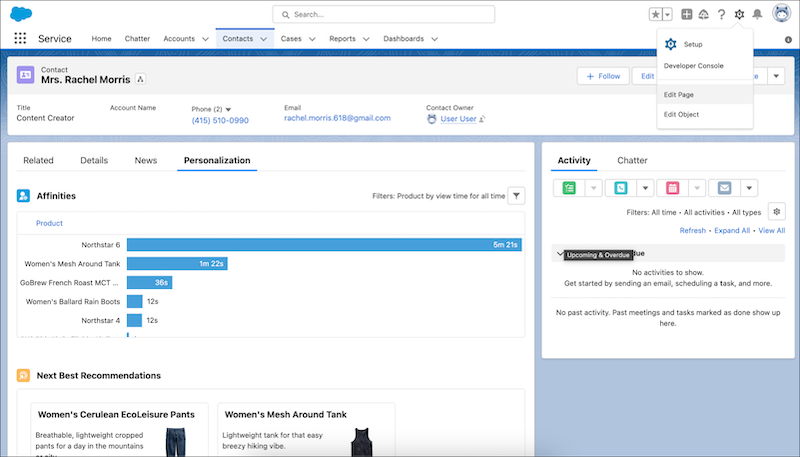Choose Edit Object in gear menu
The height and width of the screenshot is (457, 800).
tap(705, 114)
